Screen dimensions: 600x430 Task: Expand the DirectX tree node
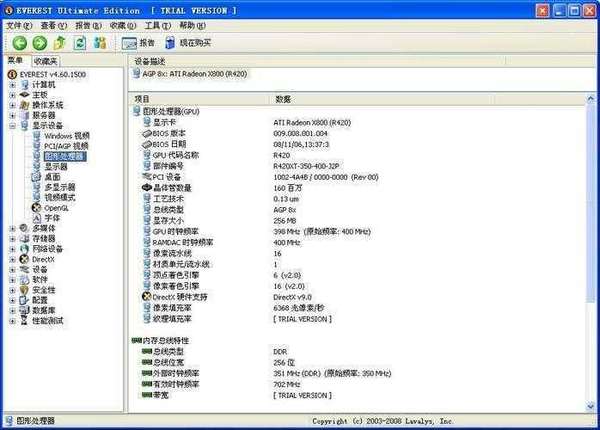(x=12, y=259)
